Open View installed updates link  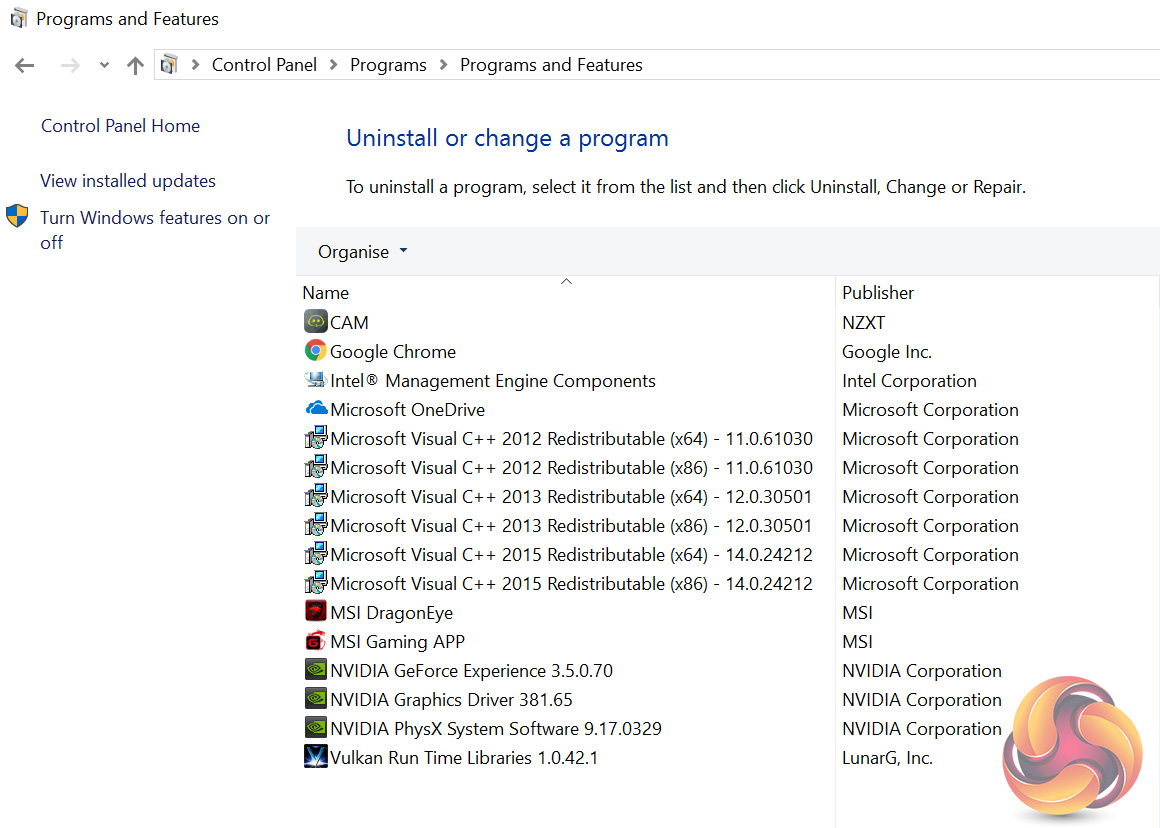128,181
